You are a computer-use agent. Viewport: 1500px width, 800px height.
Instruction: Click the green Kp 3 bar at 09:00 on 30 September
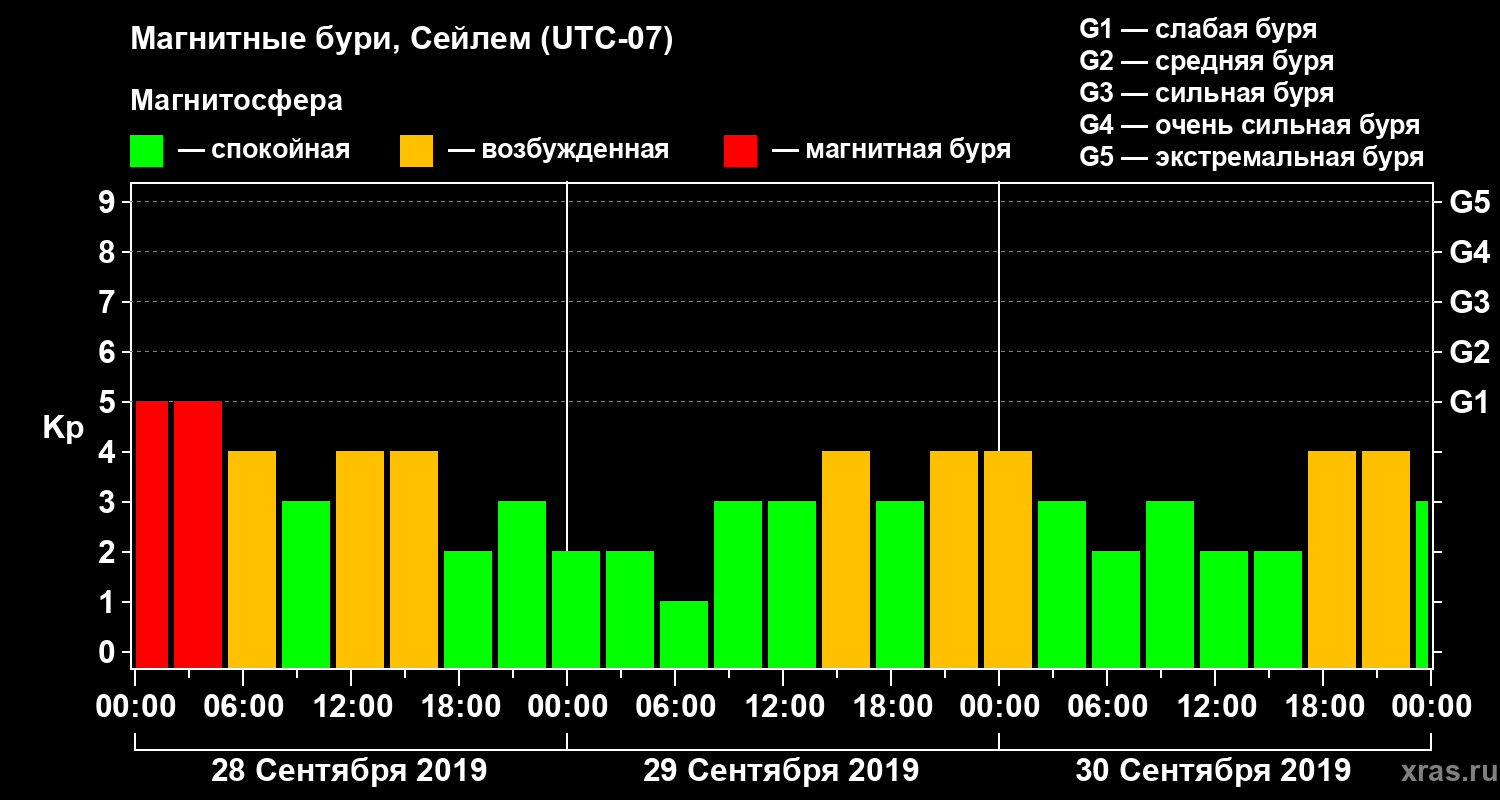pos(1170,584)
